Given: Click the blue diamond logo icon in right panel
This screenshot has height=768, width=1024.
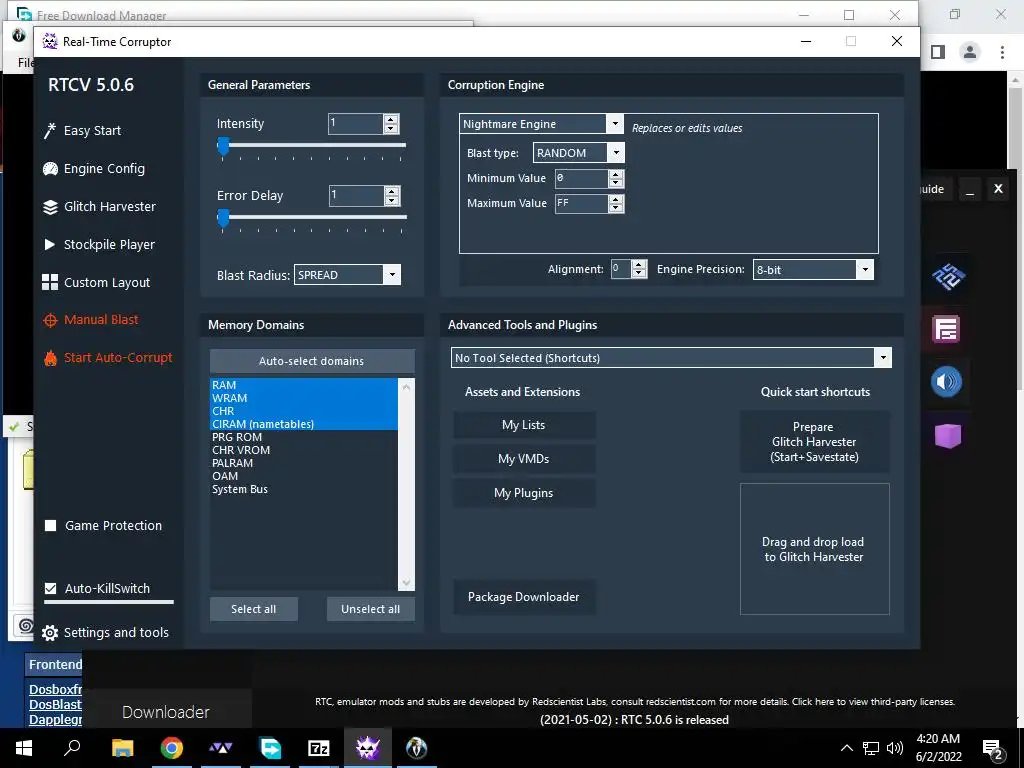Looking at the screenshot, I should pos(948,277).
